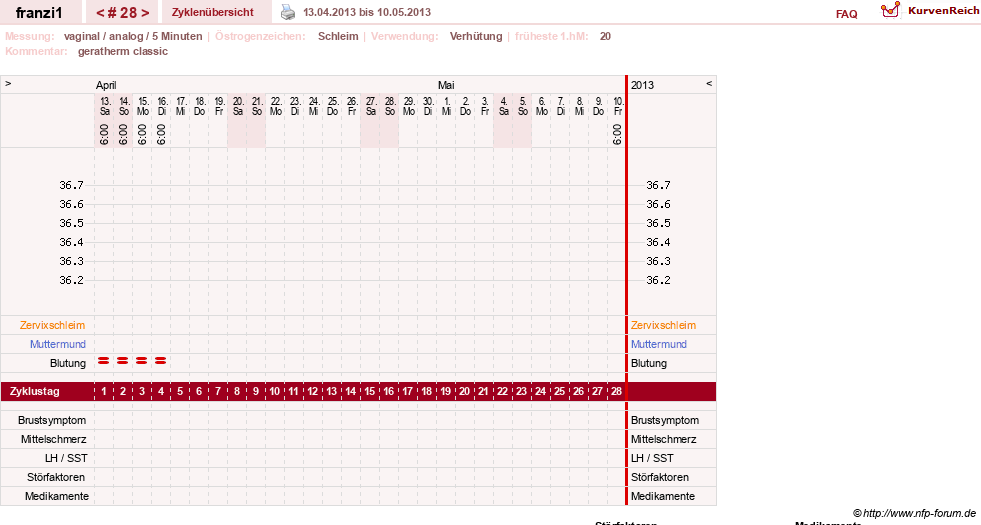Go to next cycle with the > arrow
This screenshot has width=981, height=525.
tap(145, 13)
